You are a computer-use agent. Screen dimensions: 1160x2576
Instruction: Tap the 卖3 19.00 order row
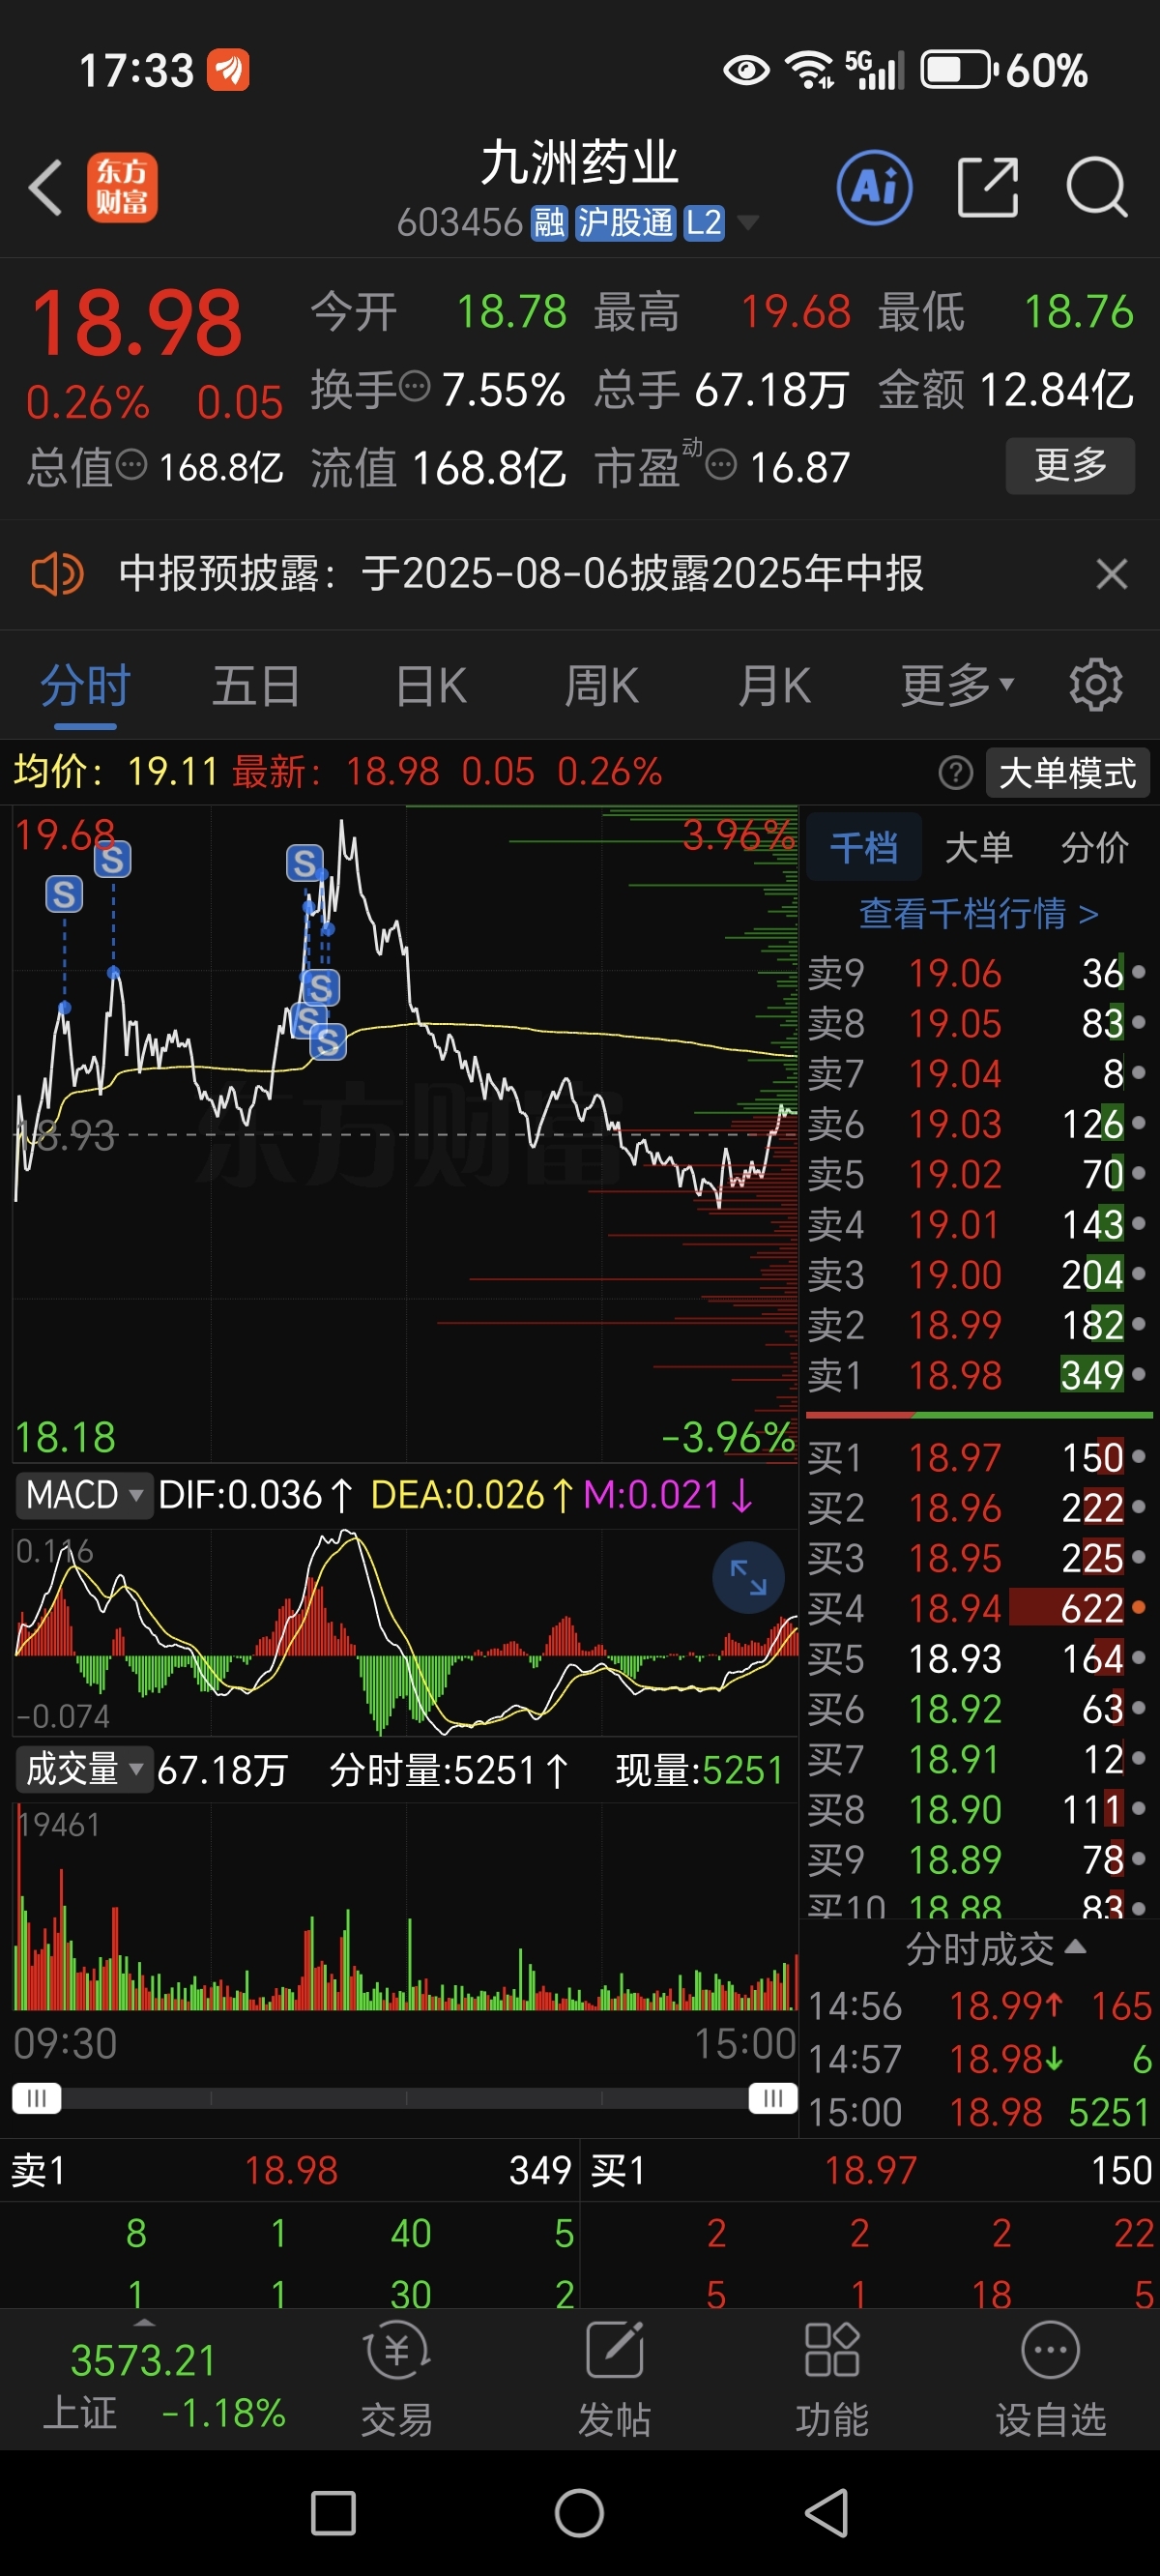coord(979,1274)
